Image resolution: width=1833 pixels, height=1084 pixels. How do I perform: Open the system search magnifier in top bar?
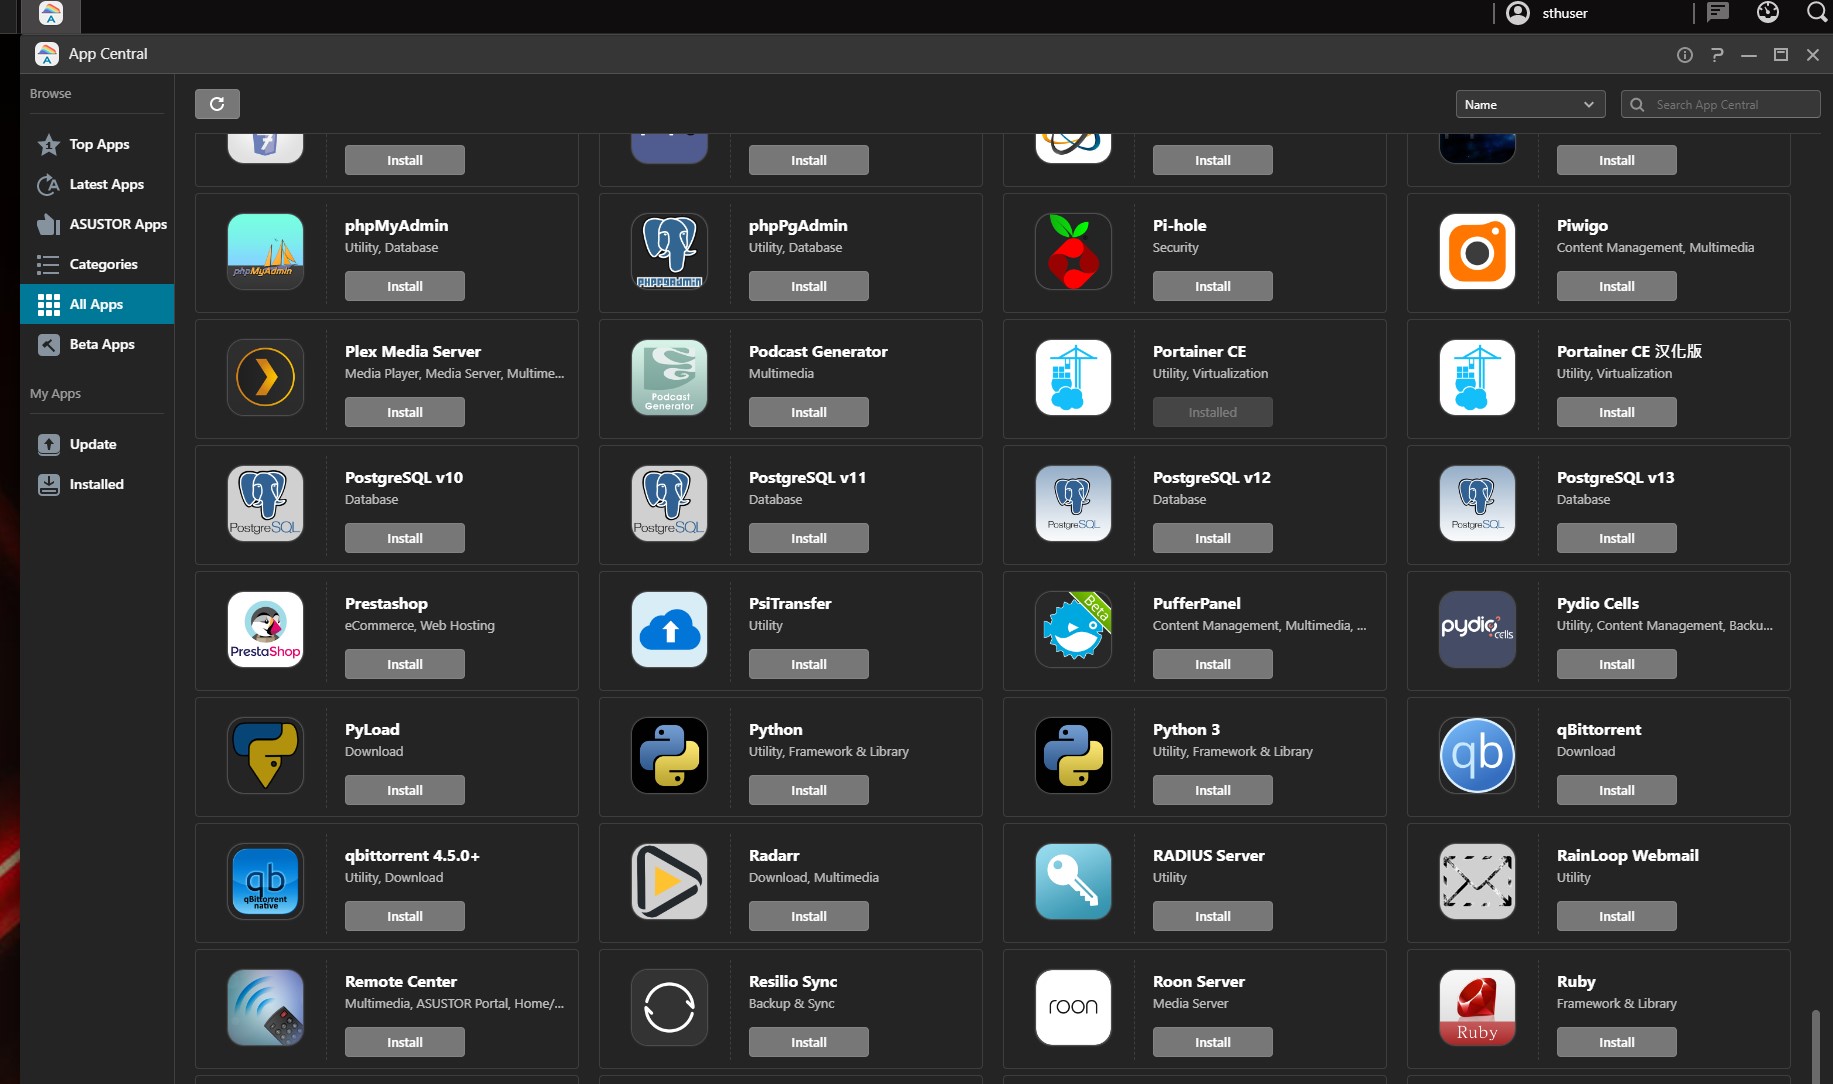[1817, 13]
